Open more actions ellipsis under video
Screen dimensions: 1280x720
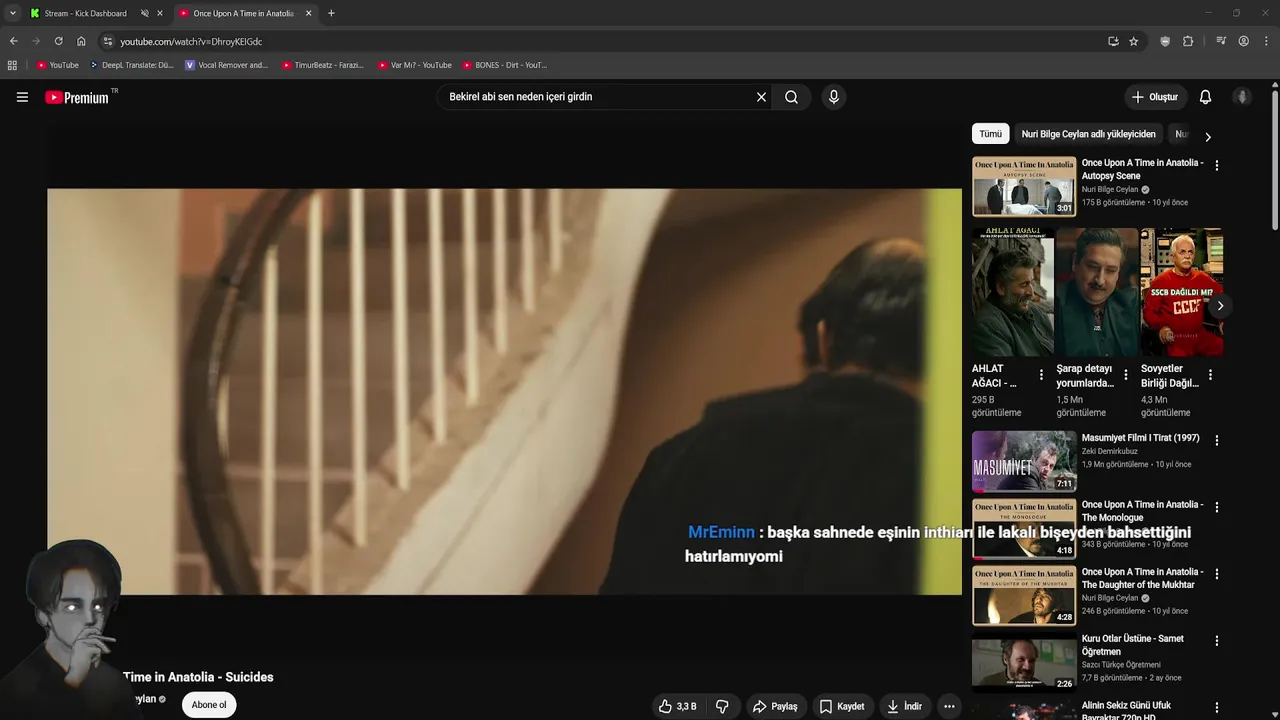[x=949, y=706]
